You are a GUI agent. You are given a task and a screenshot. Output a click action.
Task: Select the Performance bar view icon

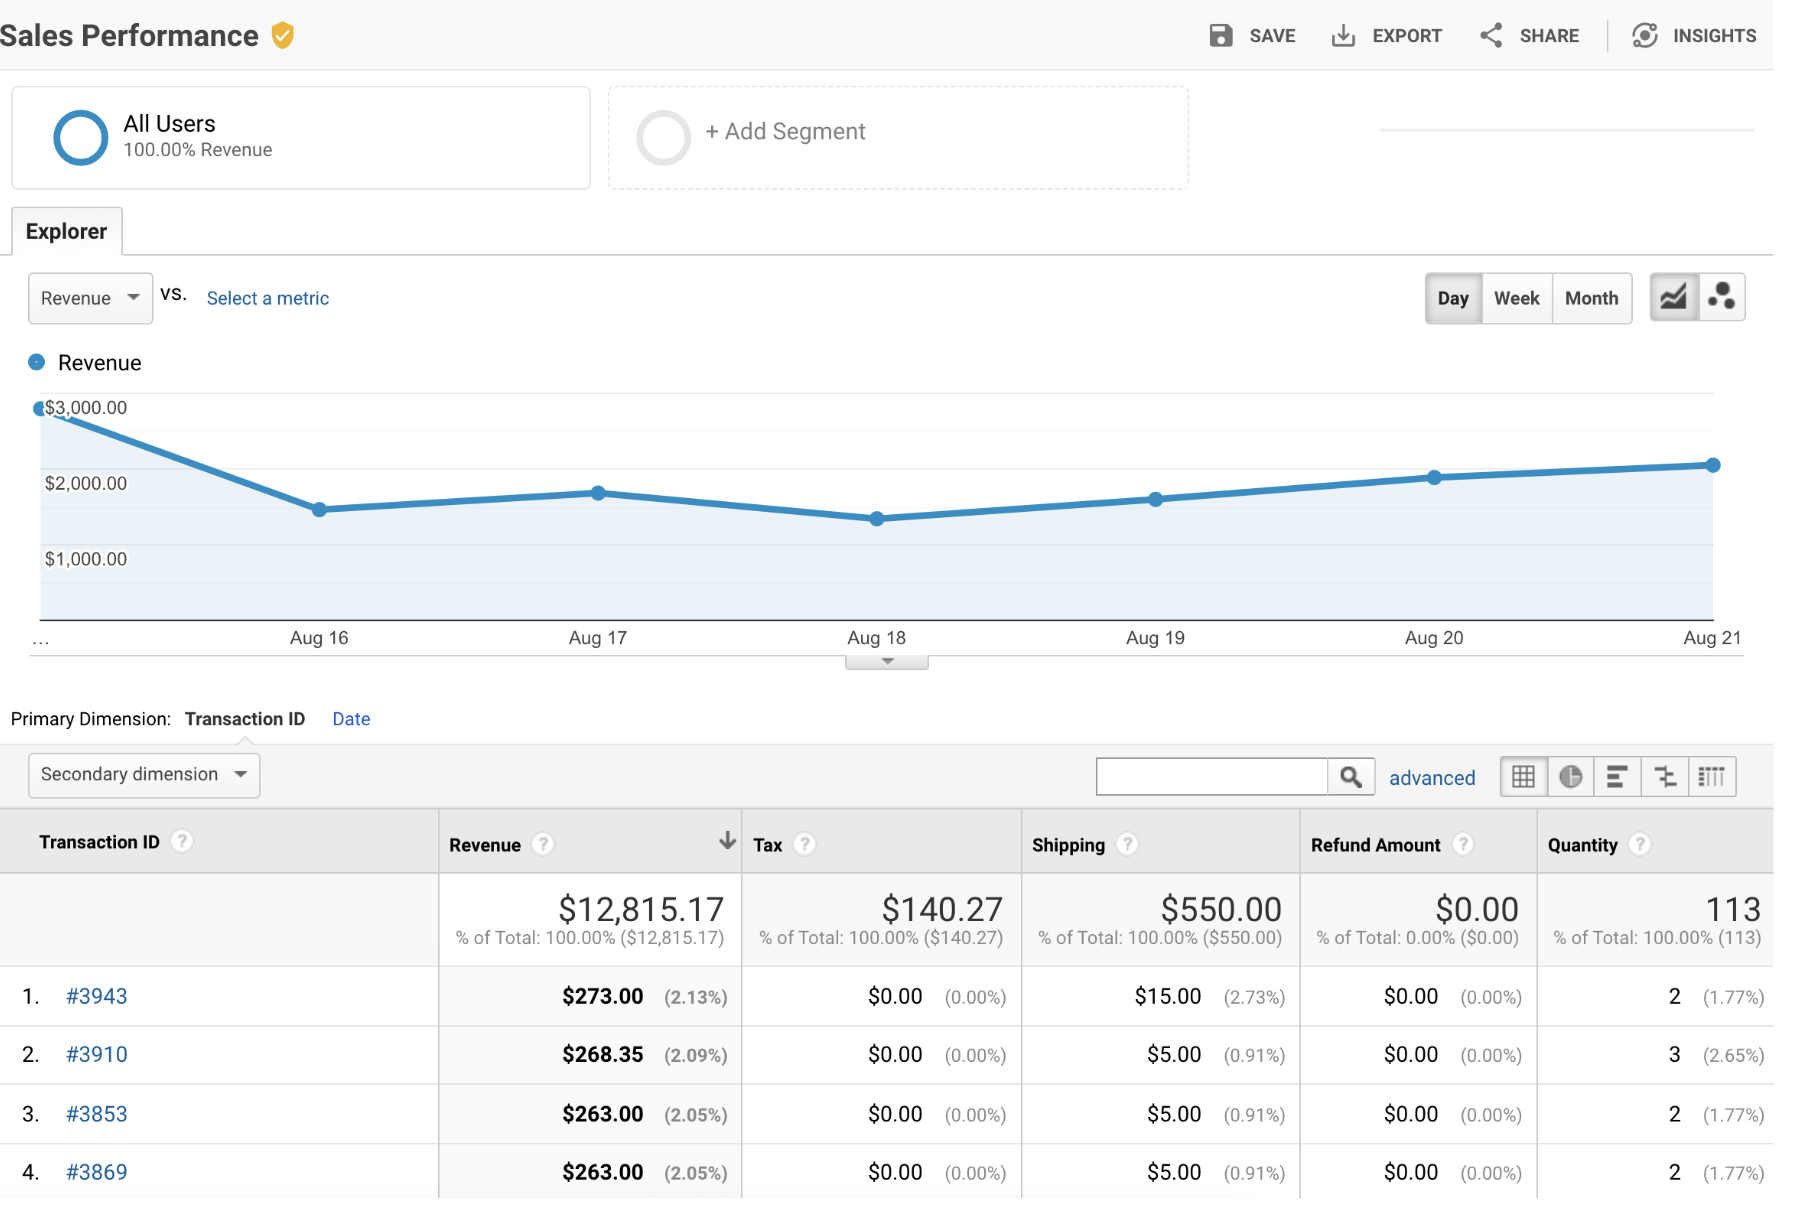click(x=1617, y=777)
